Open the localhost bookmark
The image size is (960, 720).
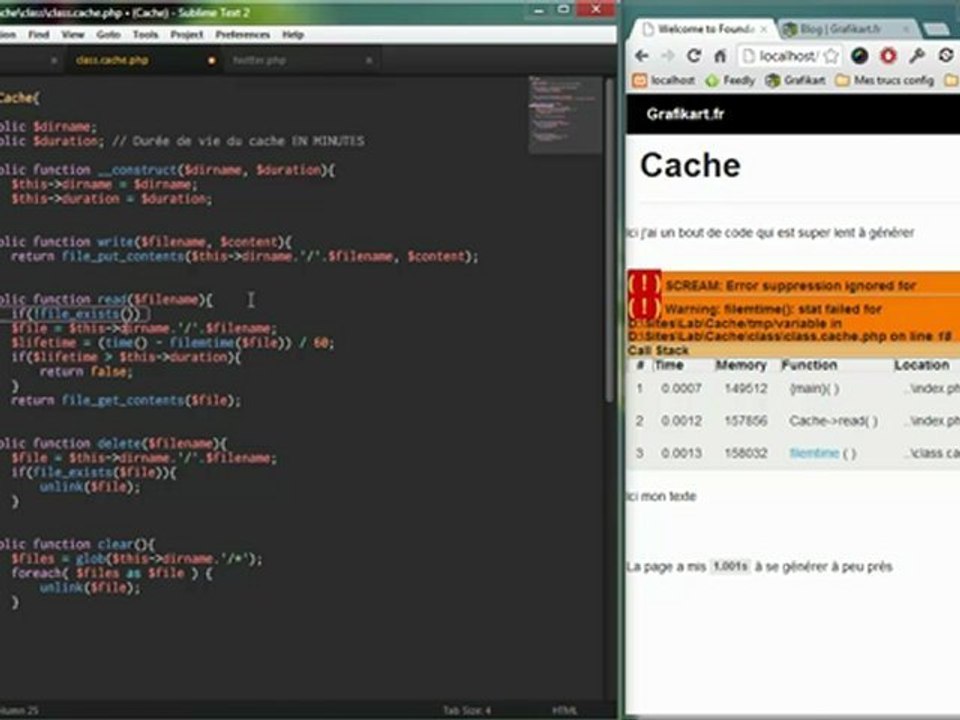pos(664,80)
